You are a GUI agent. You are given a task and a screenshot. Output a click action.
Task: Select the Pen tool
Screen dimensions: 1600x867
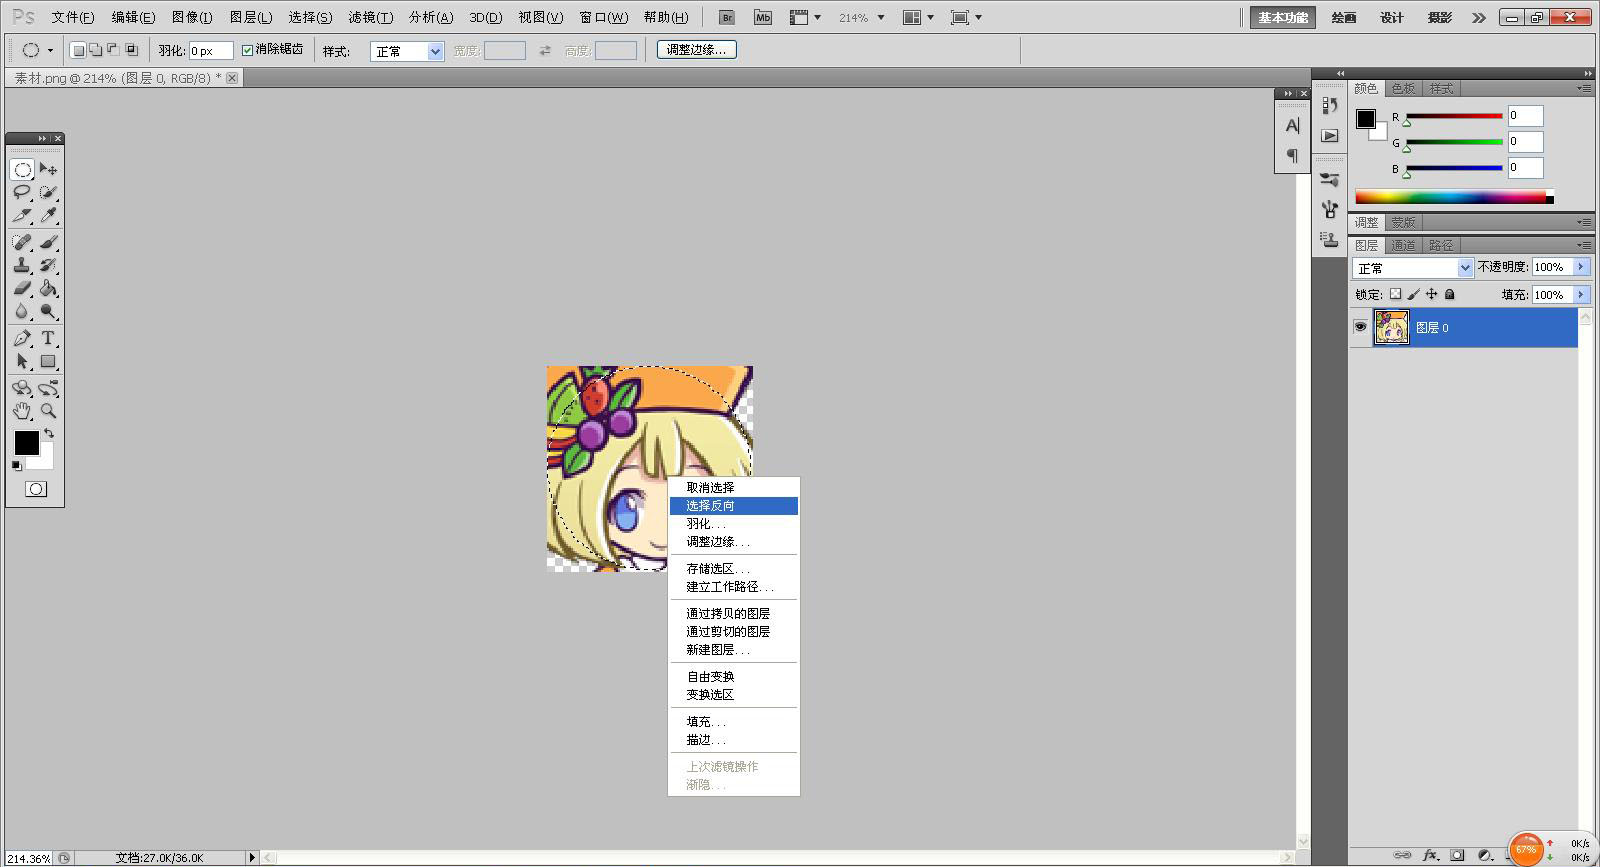point(22,338)
